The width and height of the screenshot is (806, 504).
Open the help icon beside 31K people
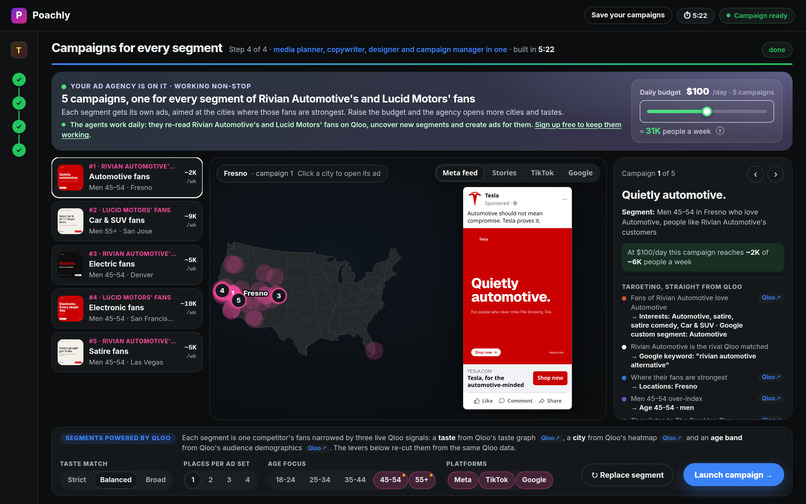click(720, 131)
